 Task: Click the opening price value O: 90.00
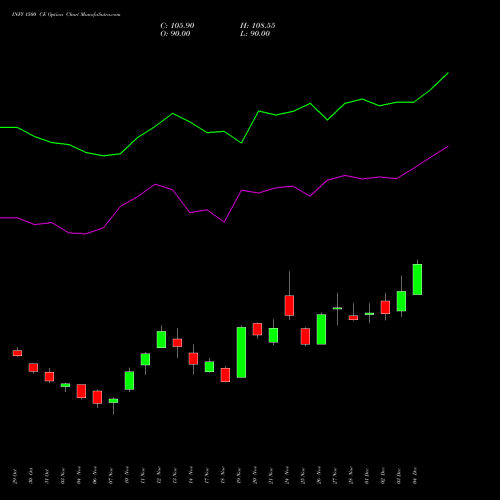[175, 34]
